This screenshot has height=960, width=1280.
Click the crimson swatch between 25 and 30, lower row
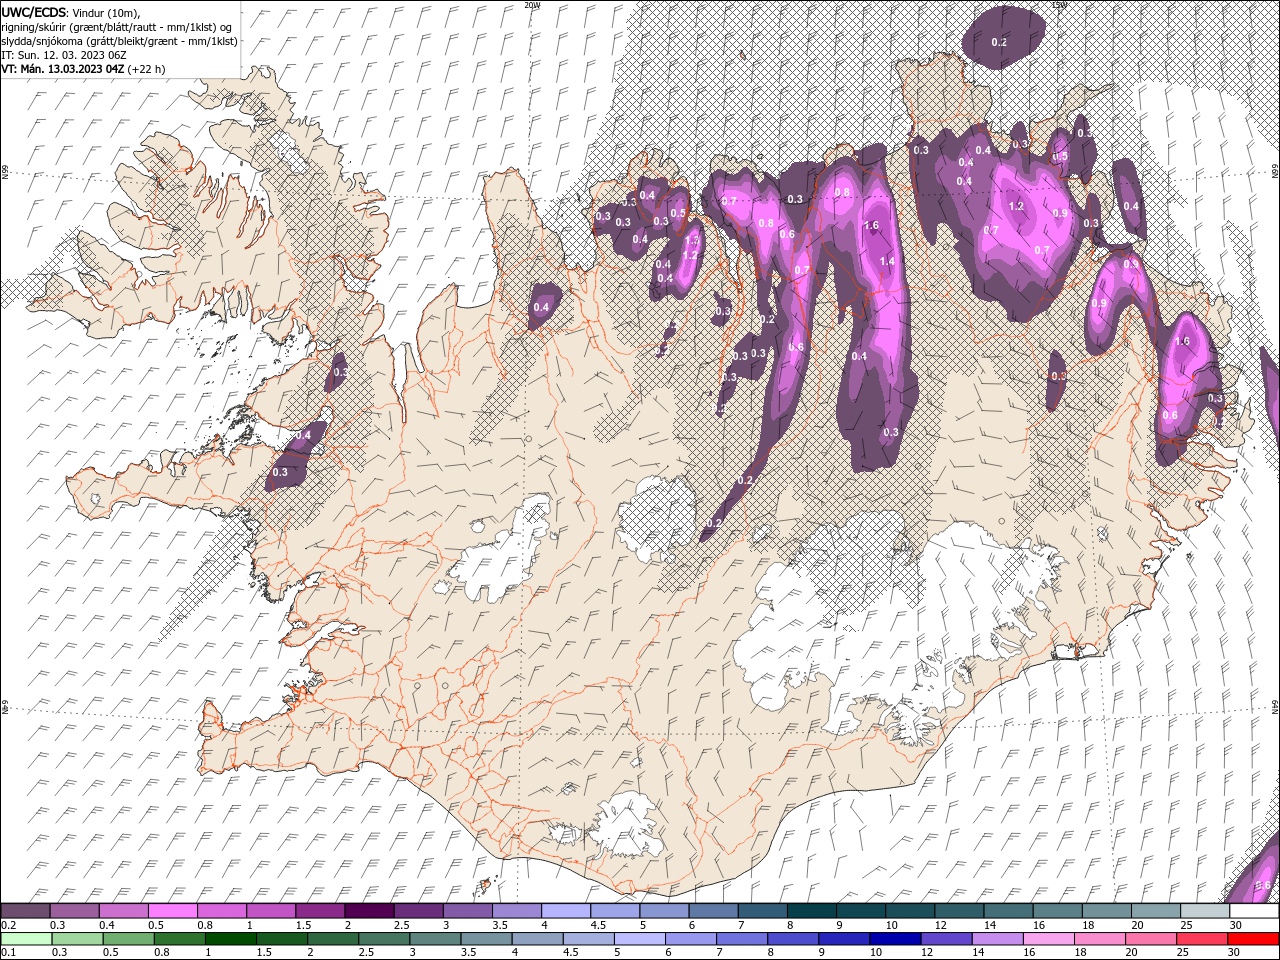pos(1202,939)
